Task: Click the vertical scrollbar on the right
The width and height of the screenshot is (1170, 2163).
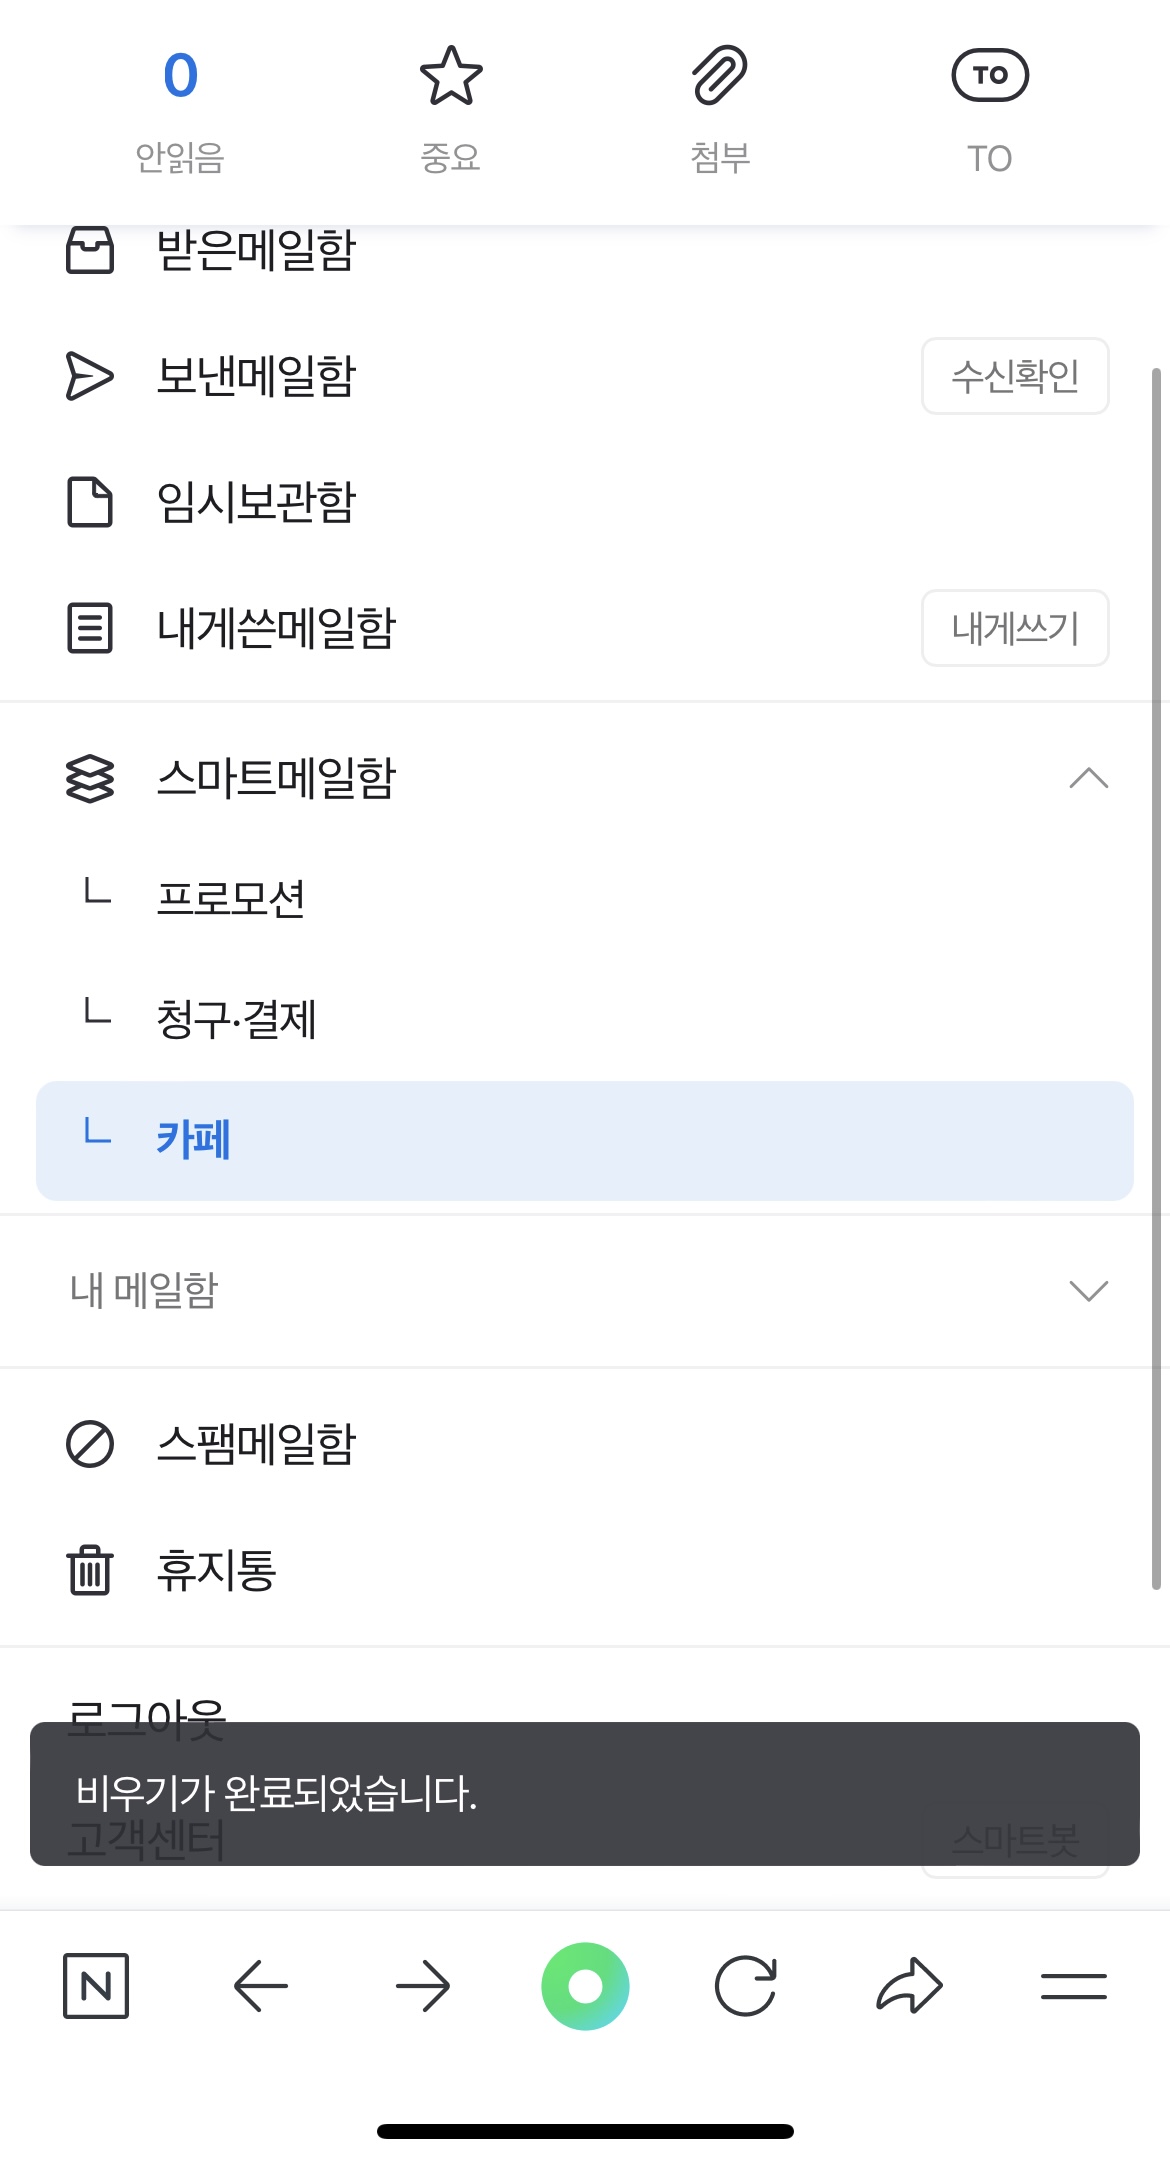Action: click(x=1156, y=978)
